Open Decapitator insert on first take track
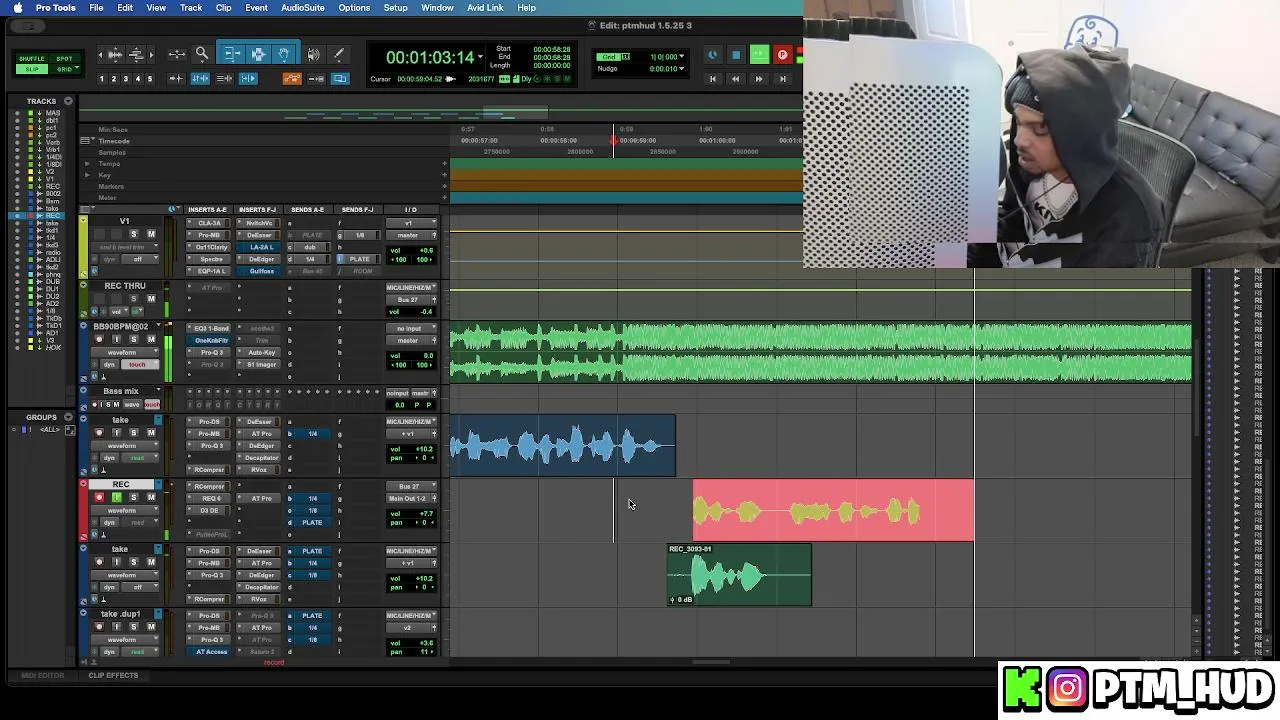Image resolution: width=1280 pixels, height=720 pixels. pos(261,457)
